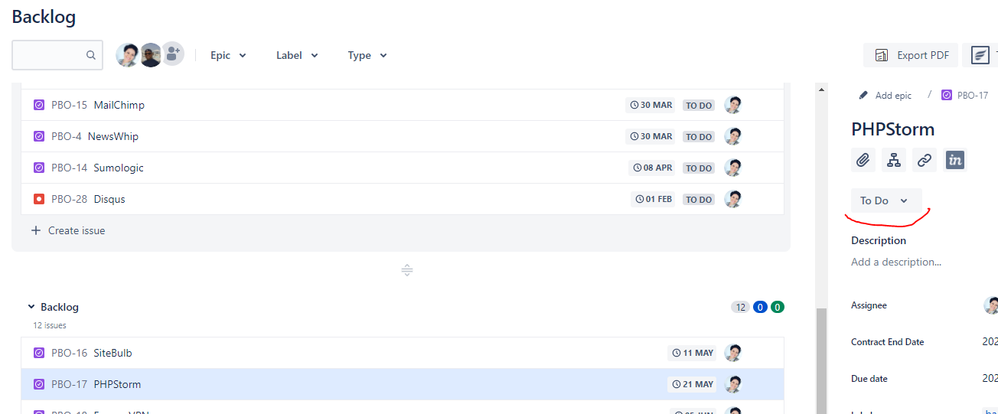Image resolution: width=998 pixels, height=414 pixels.
Task: Click assignee avatar on SiteBulb row
Action: [x=733, y=353]
